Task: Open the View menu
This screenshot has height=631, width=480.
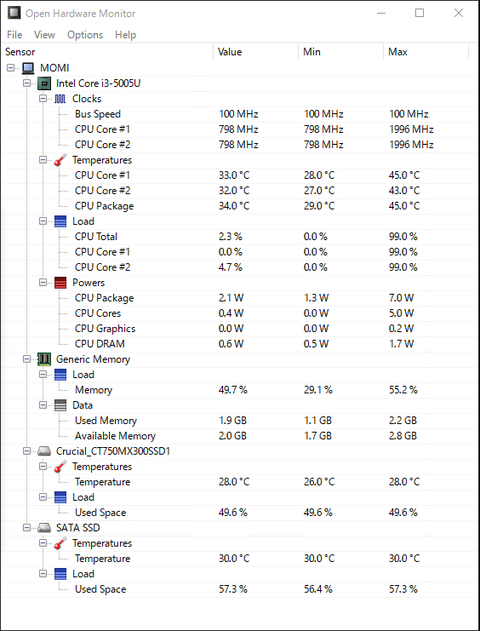Action: click(x=44, y=35)
